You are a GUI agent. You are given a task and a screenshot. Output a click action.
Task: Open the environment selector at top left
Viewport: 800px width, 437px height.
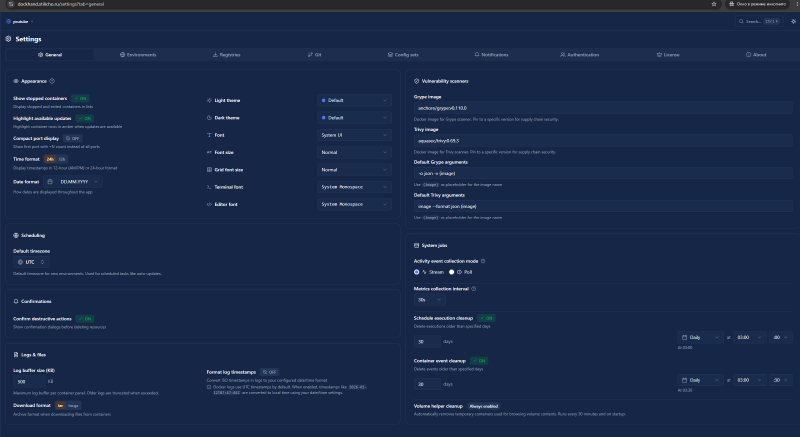pos(19,21)
